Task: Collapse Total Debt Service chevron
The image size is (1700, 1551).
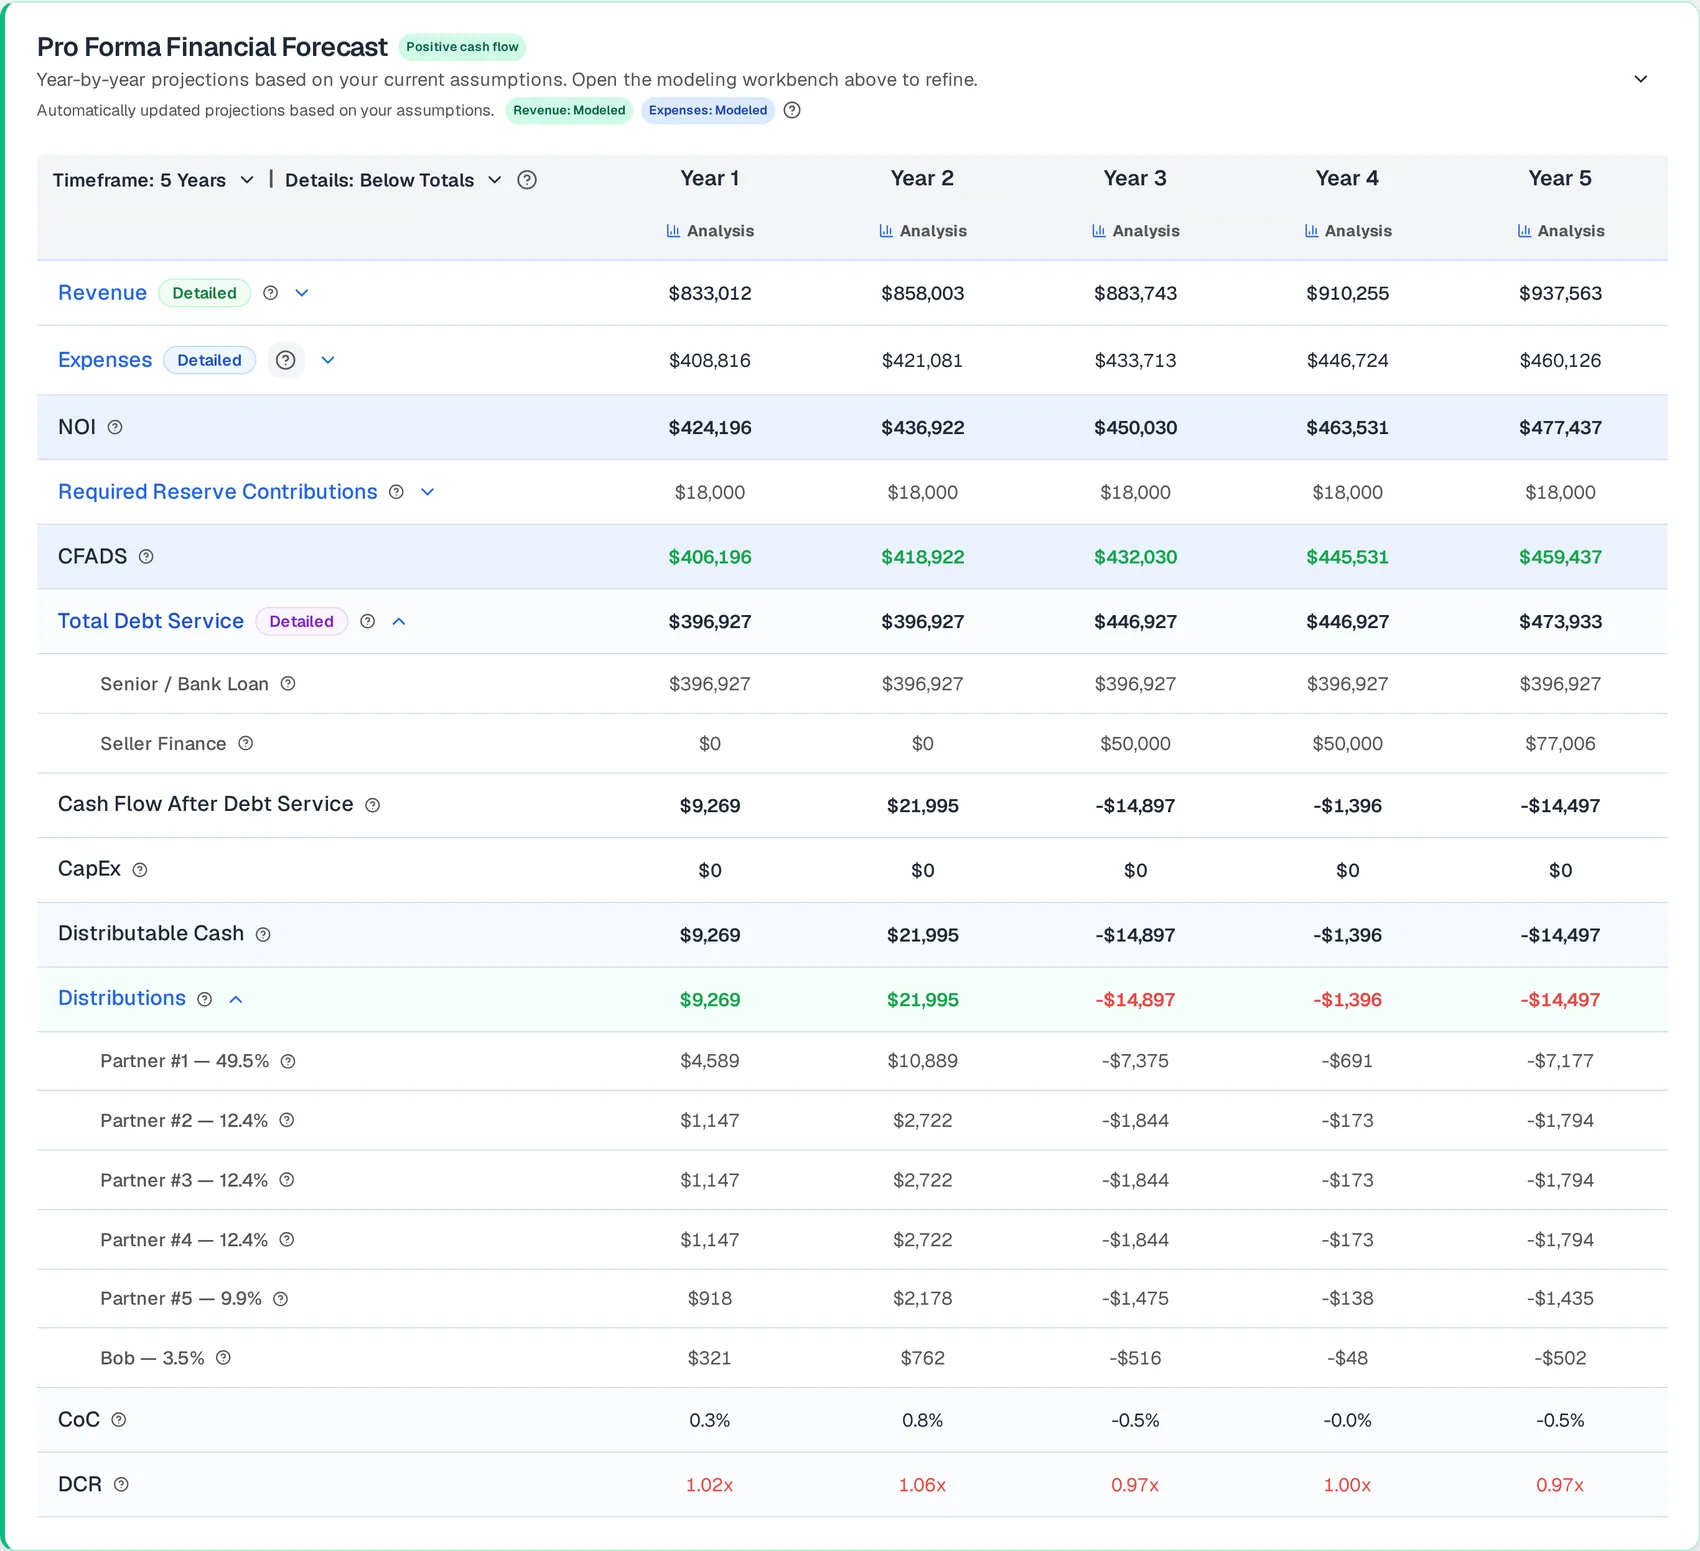Action: coord(399,621)
